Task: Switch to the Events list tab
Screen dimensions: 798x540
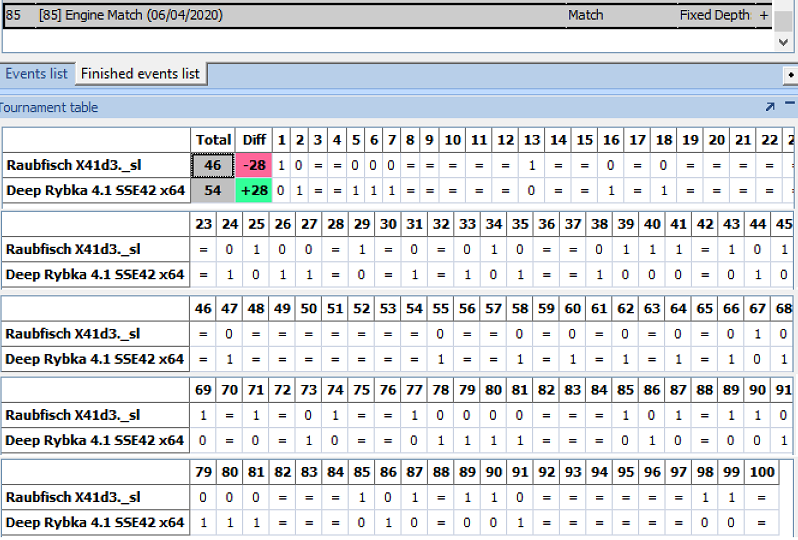Action: pos(36,74)
